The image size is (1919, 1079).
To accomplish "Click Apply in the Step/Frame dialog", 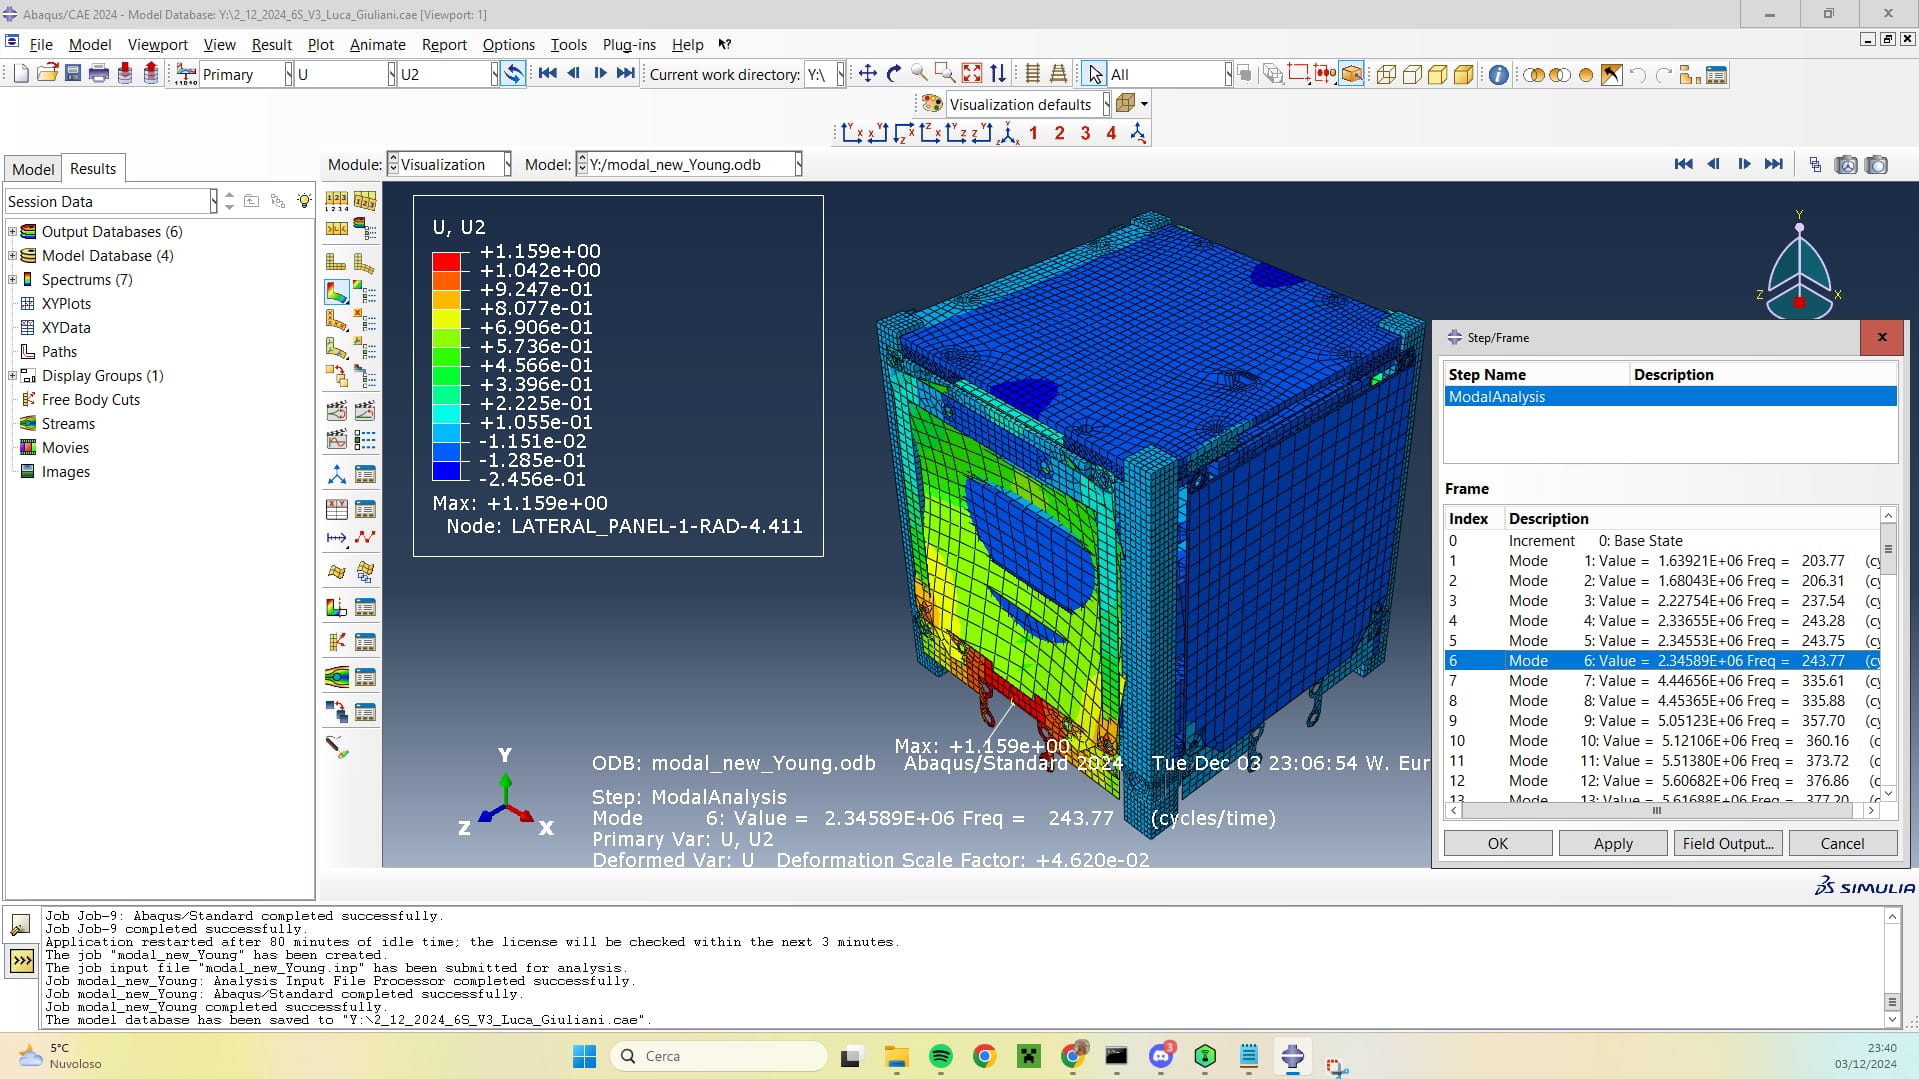I will (x=1612, y=843).
